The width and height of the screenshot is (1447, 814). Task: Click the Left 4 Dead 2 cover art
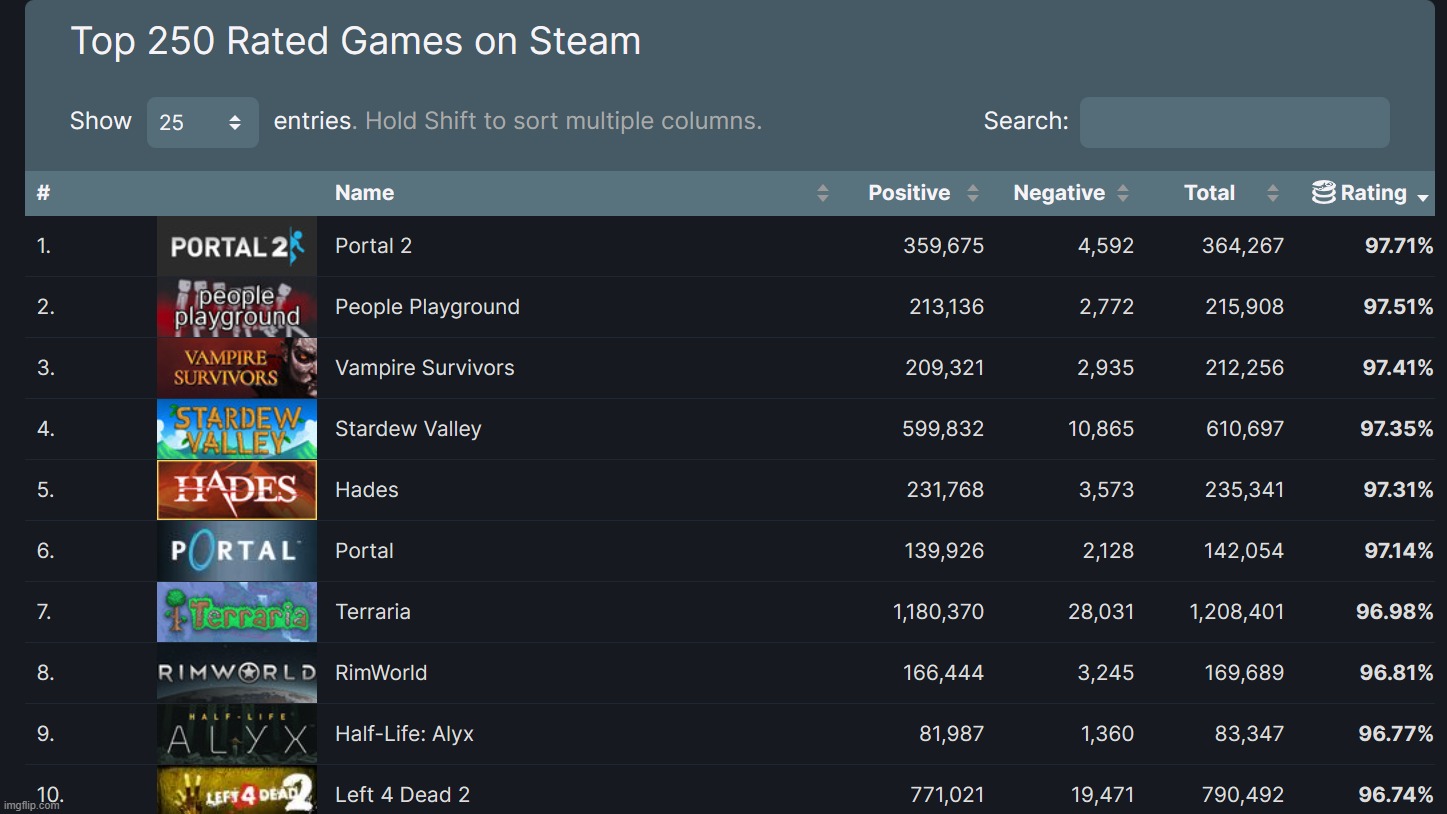coord(236,791)
